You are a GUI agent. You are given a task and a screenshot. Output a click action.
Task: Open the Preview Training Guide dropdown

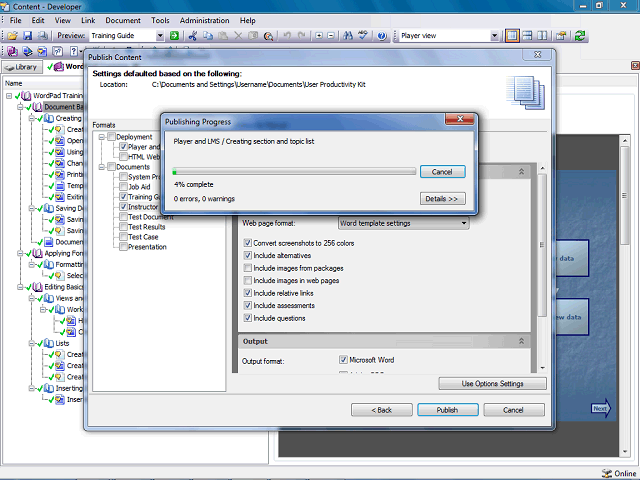click(x=160, y=36)
